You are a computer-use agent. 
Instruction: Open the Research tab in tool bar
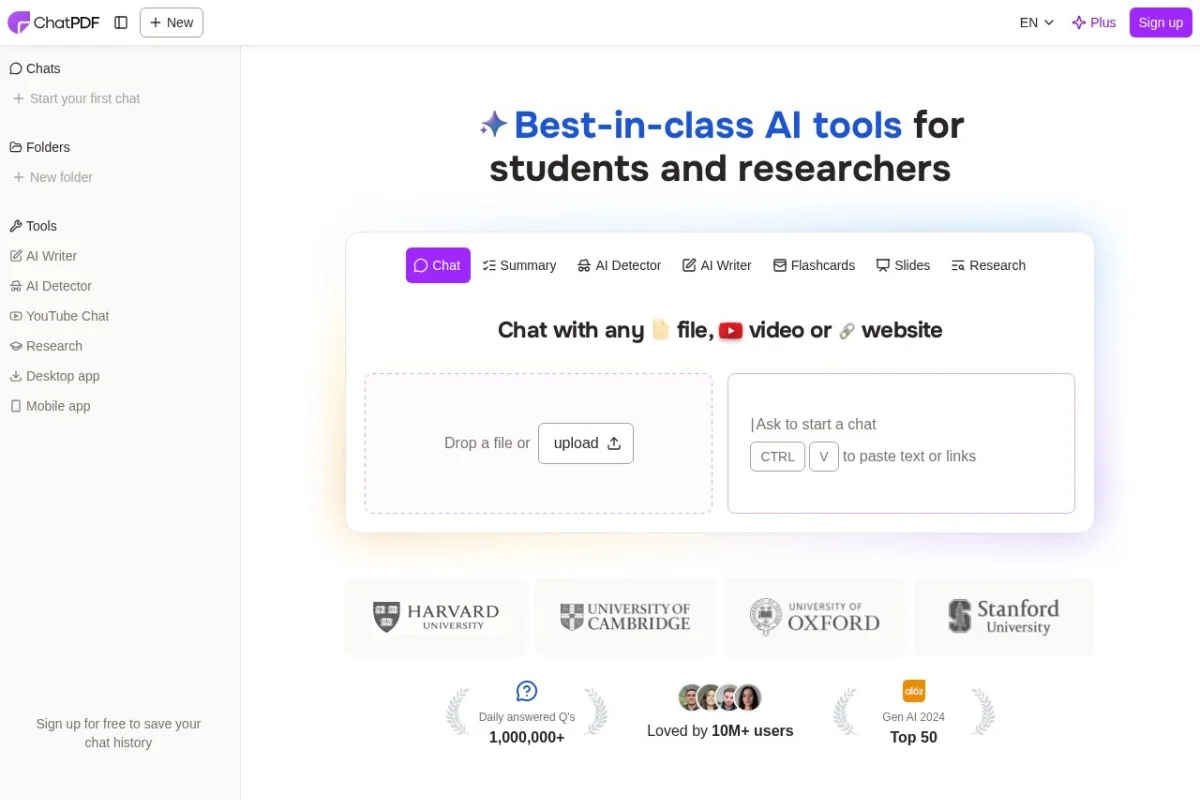click(x=988, y=265)
